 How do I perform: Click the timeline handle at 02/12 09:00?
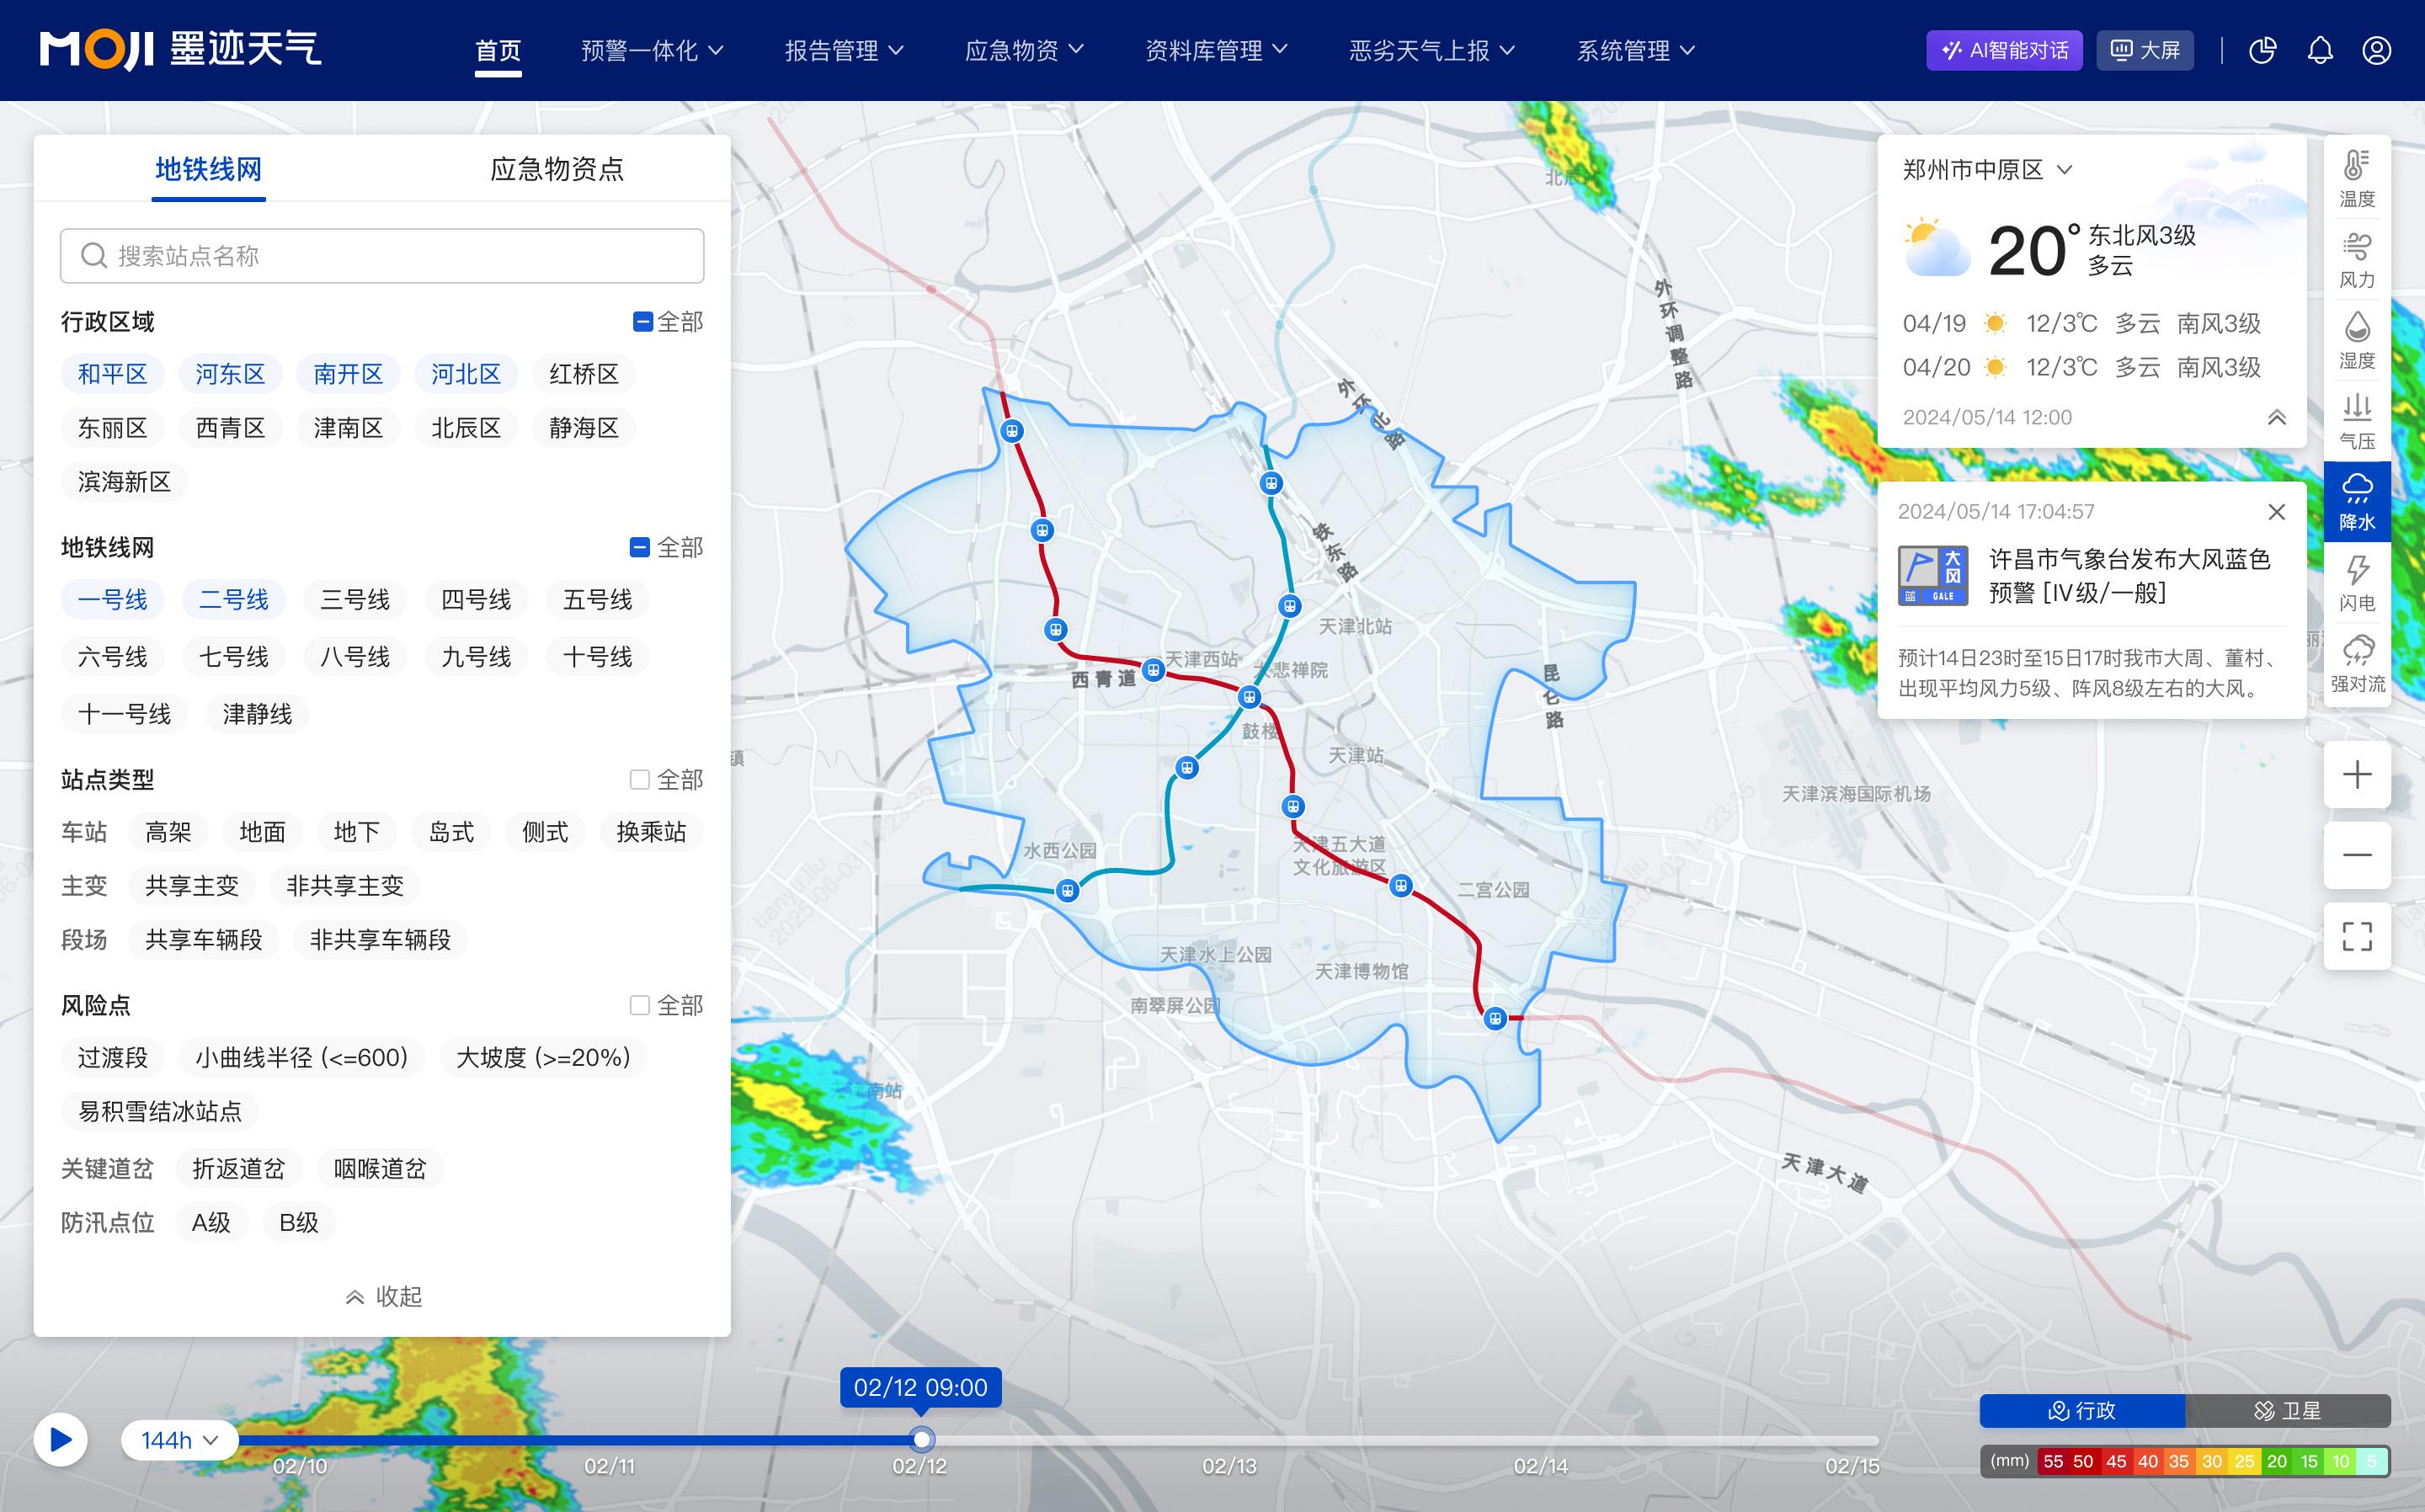(920, 1440)
